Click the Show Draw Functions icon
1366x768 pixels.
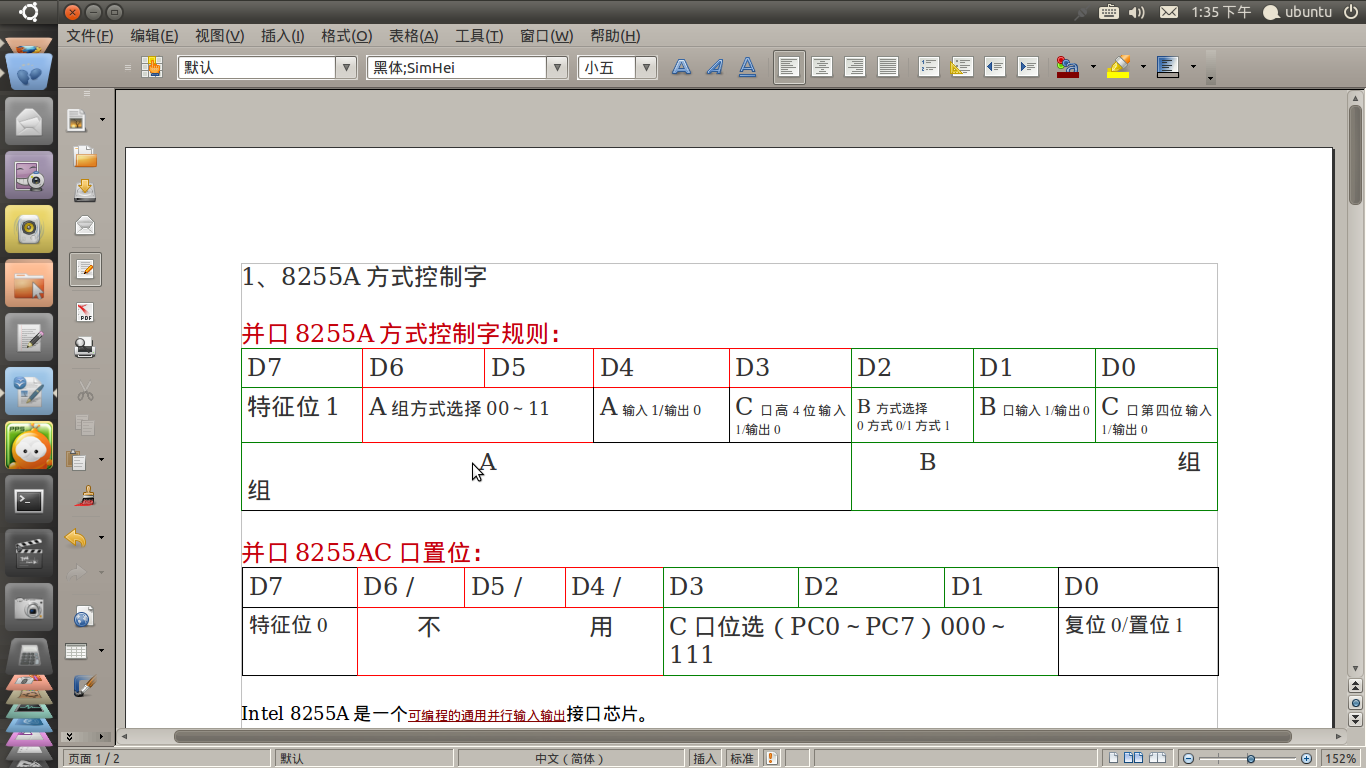coord(85,686)
